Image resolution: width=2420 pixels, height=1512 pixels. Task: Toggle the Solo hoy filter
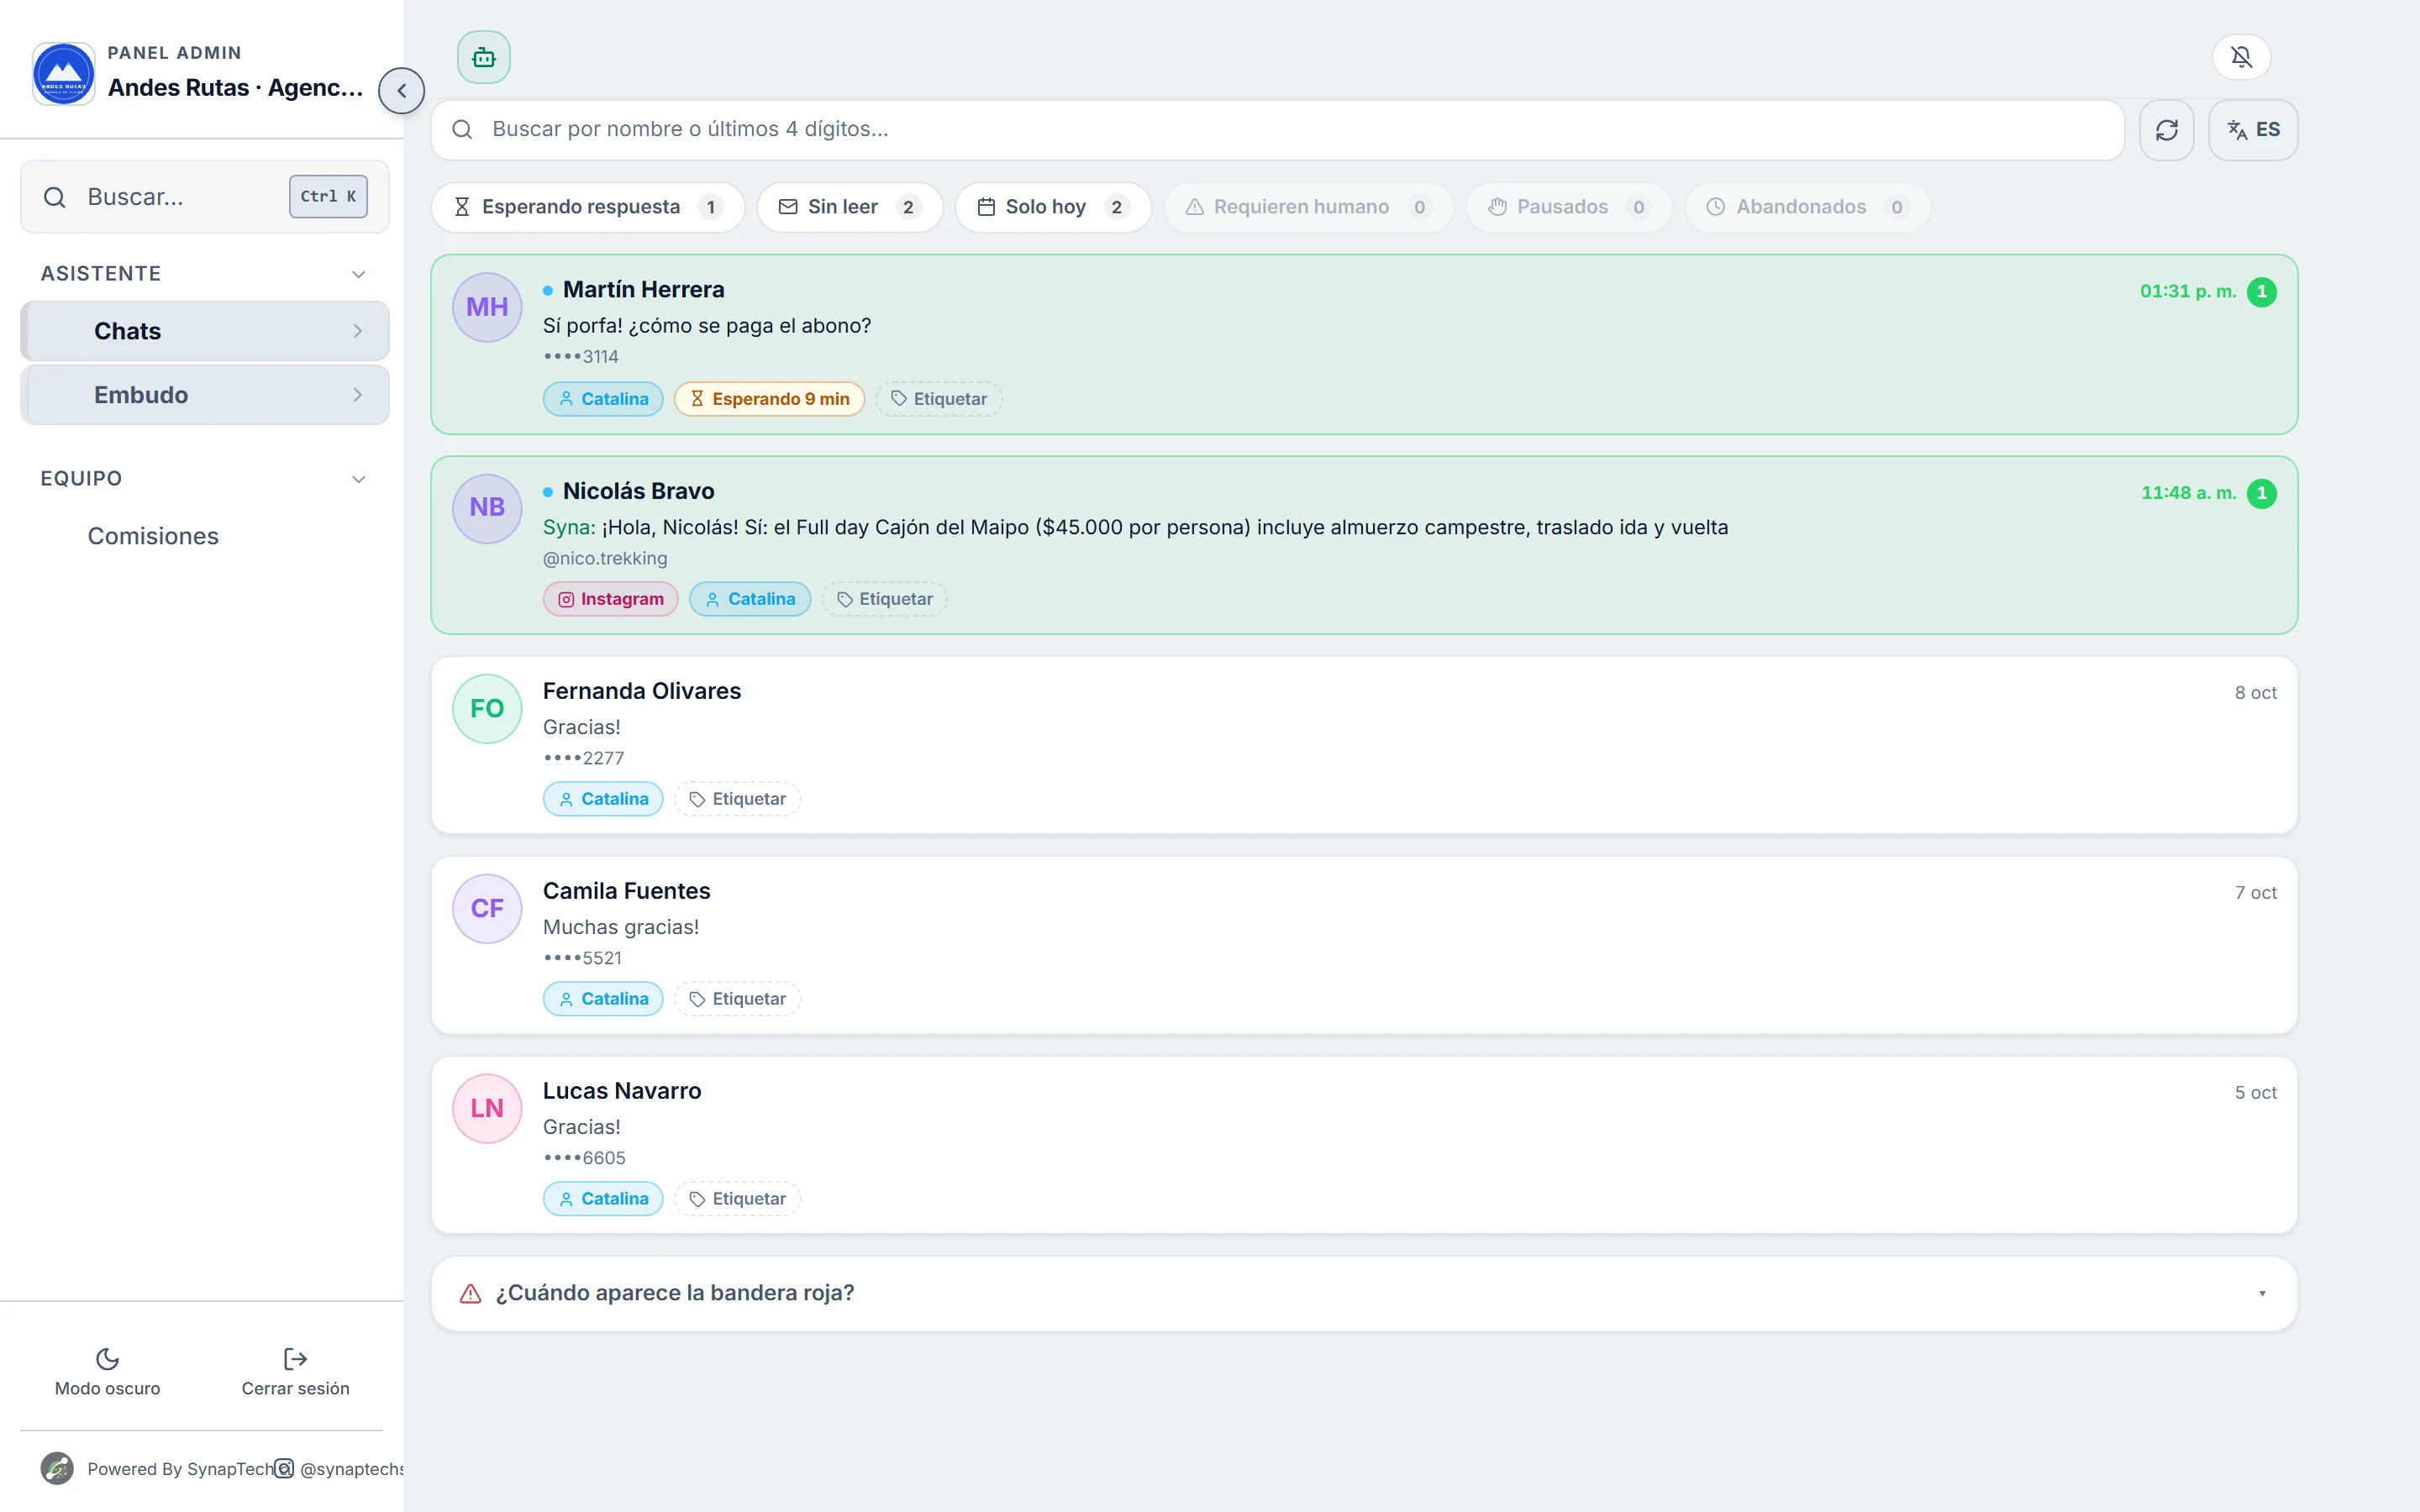tap(1053, 207)
